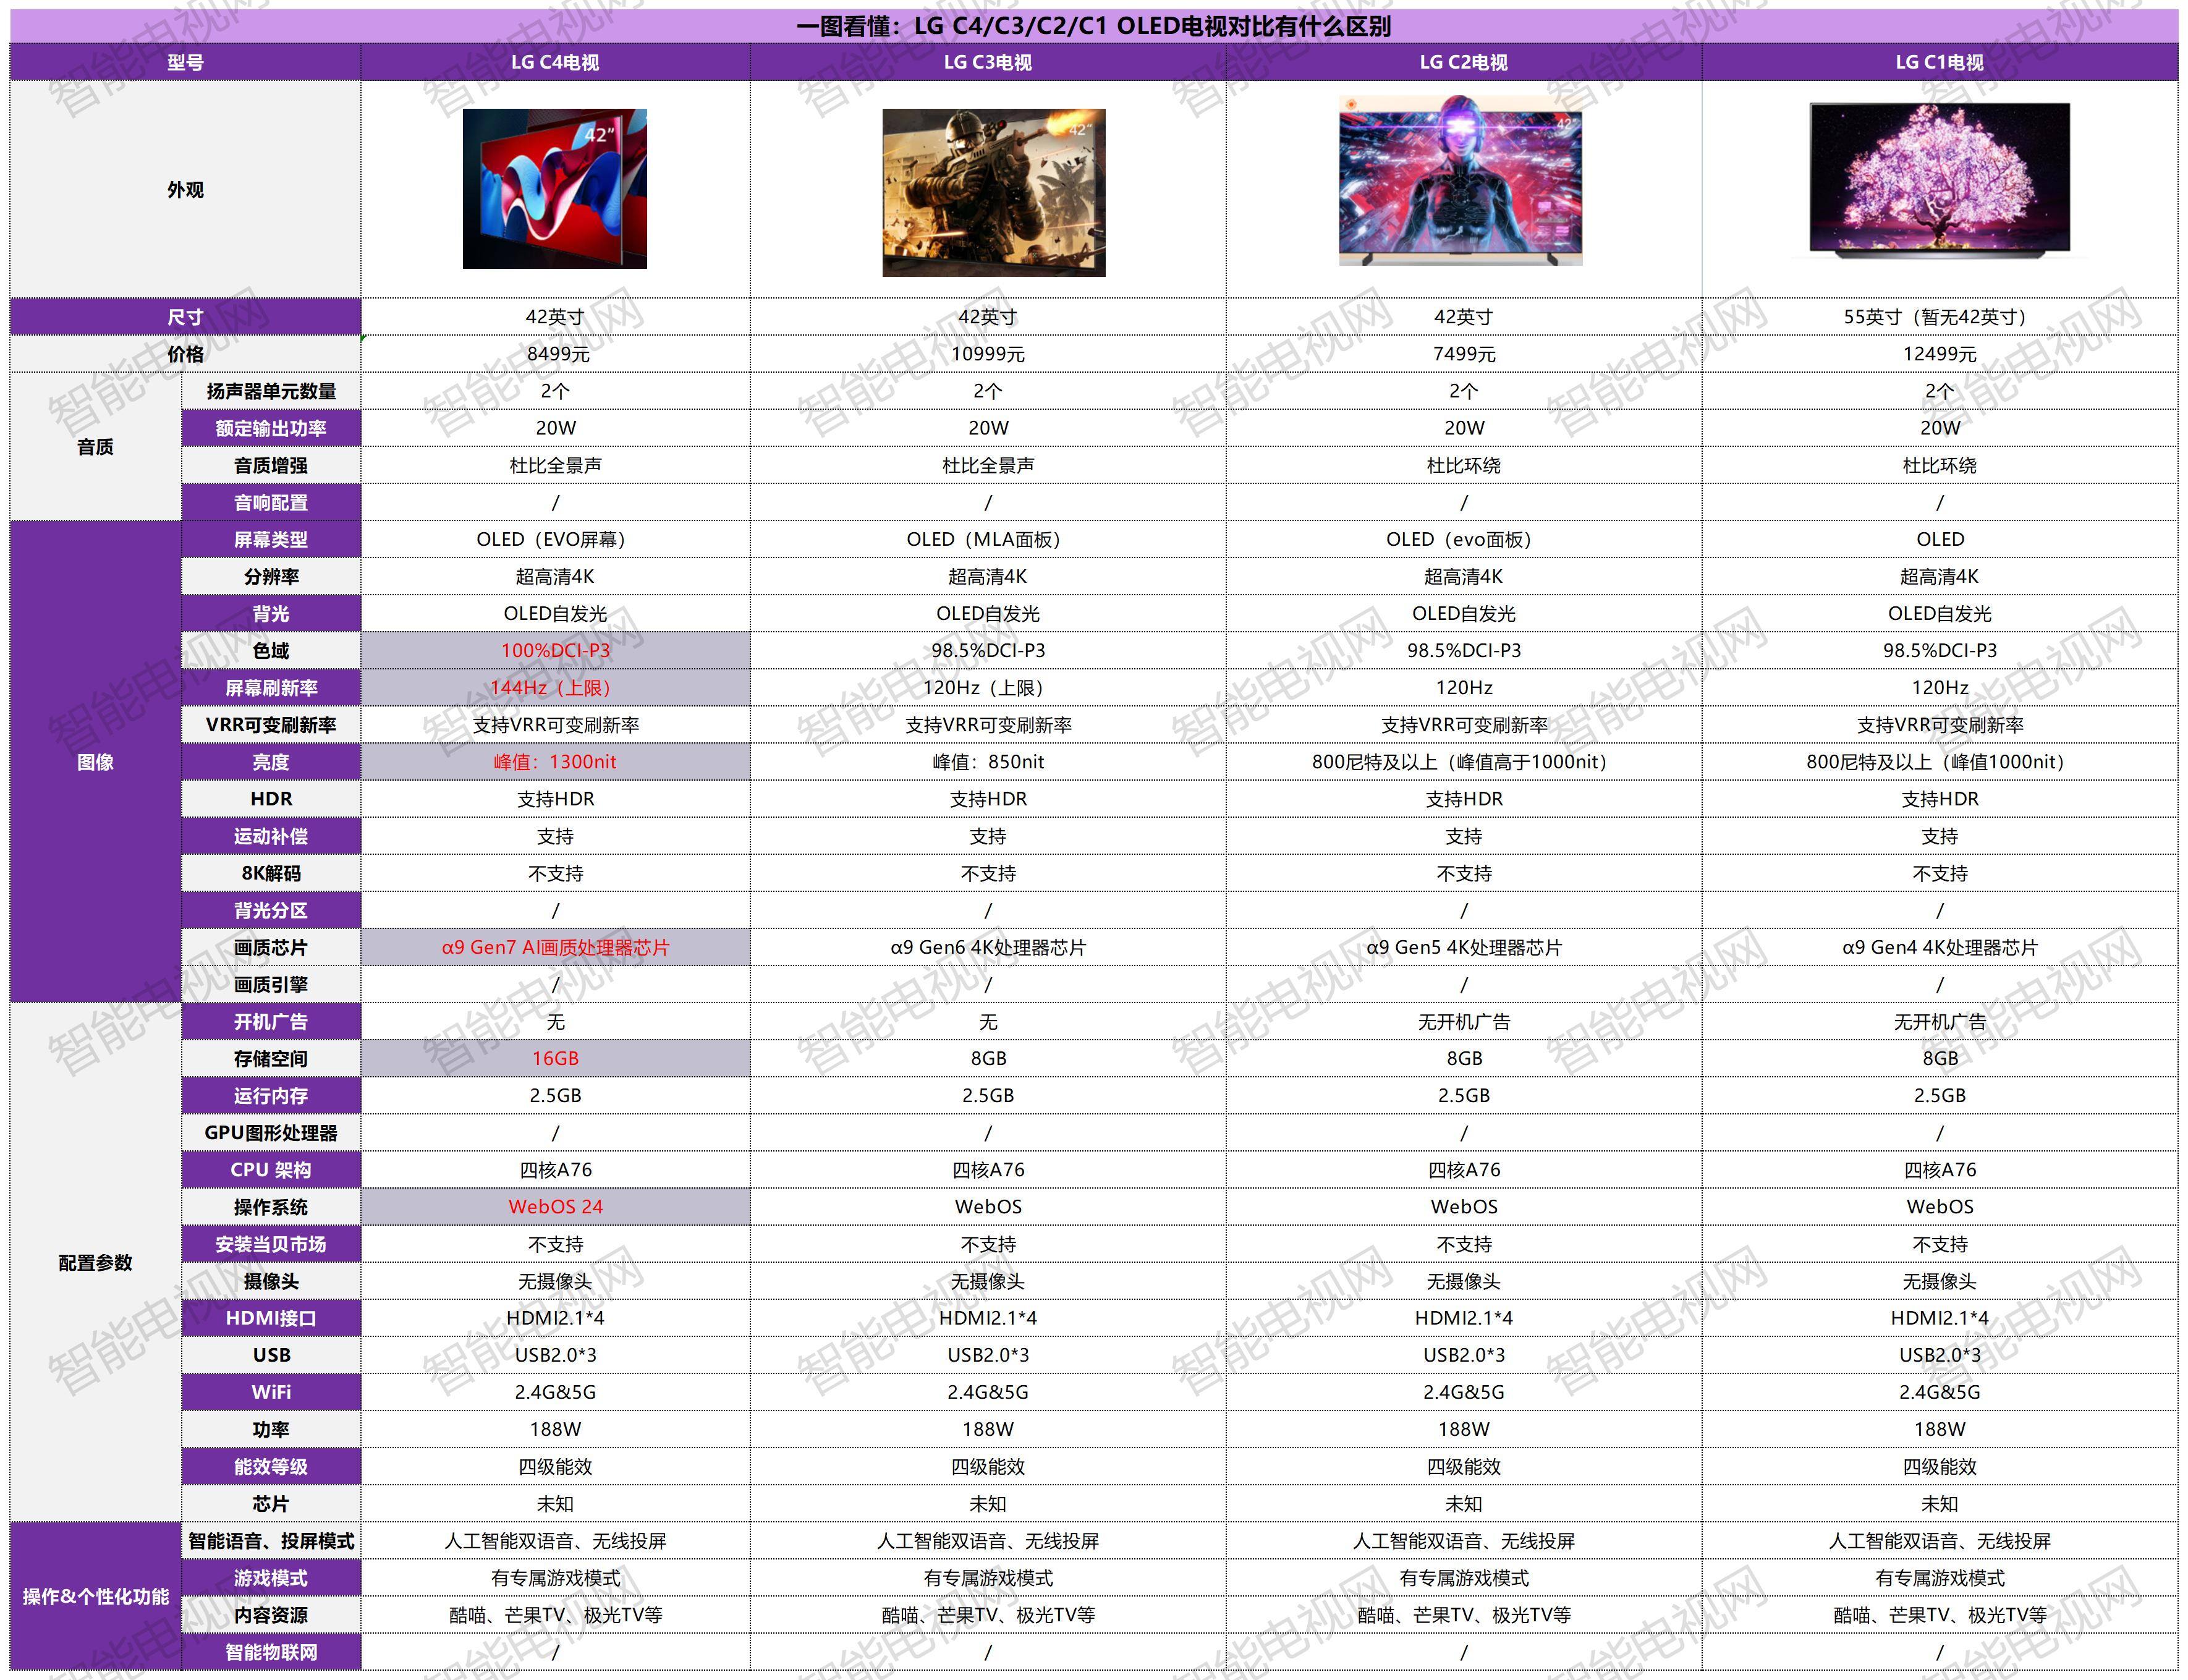This screenshot has height=1680, width=2188.
Task: Click the 亮度 row label
Action: pyautogui.click(x=271, y=762)
